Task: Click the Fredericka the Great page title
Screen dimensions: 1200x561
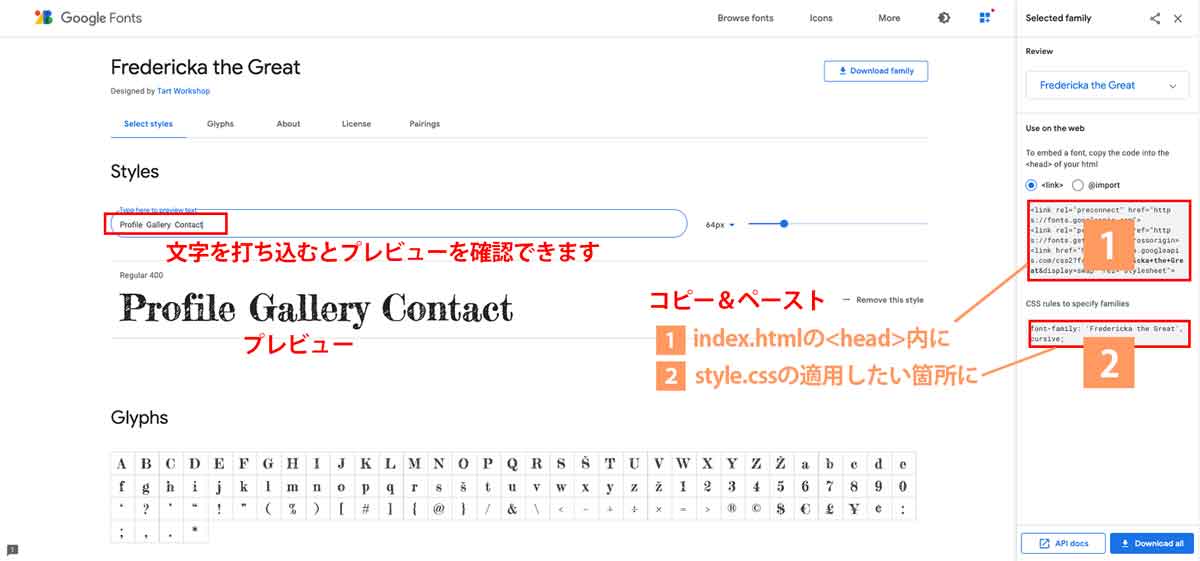Action: click(206, 68)
